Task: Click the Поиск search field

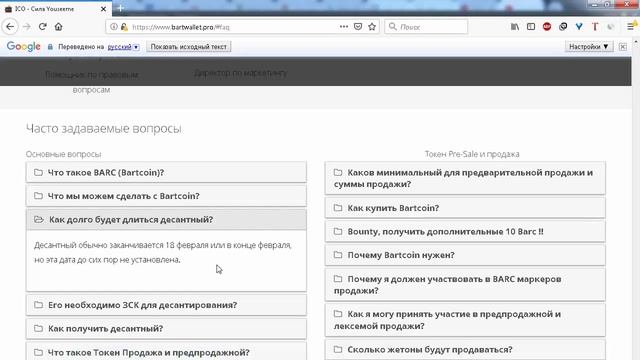Action: tap(426, 27)
